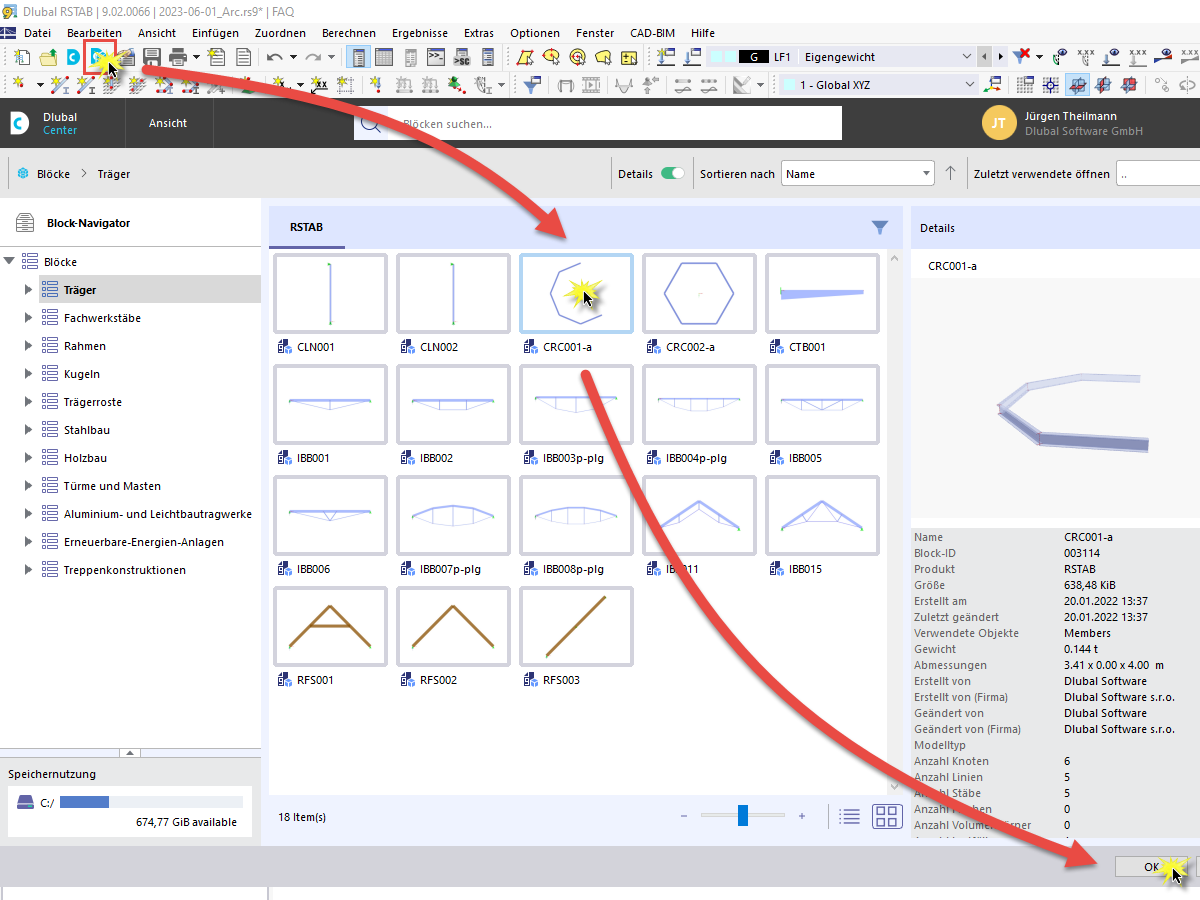
Task: Open Zuletzt verwendete öffnen dropdown
Action: 1158,173
